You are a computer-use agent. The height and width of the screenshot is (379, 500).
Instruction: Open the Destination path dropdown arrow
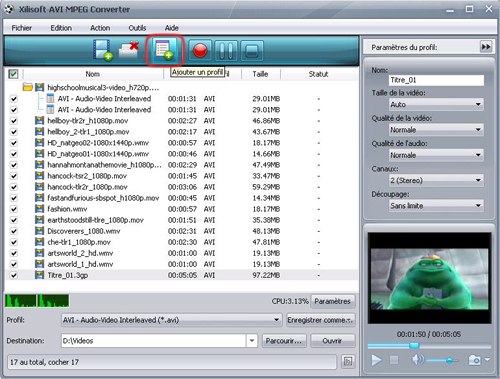[x=252, y=341]
